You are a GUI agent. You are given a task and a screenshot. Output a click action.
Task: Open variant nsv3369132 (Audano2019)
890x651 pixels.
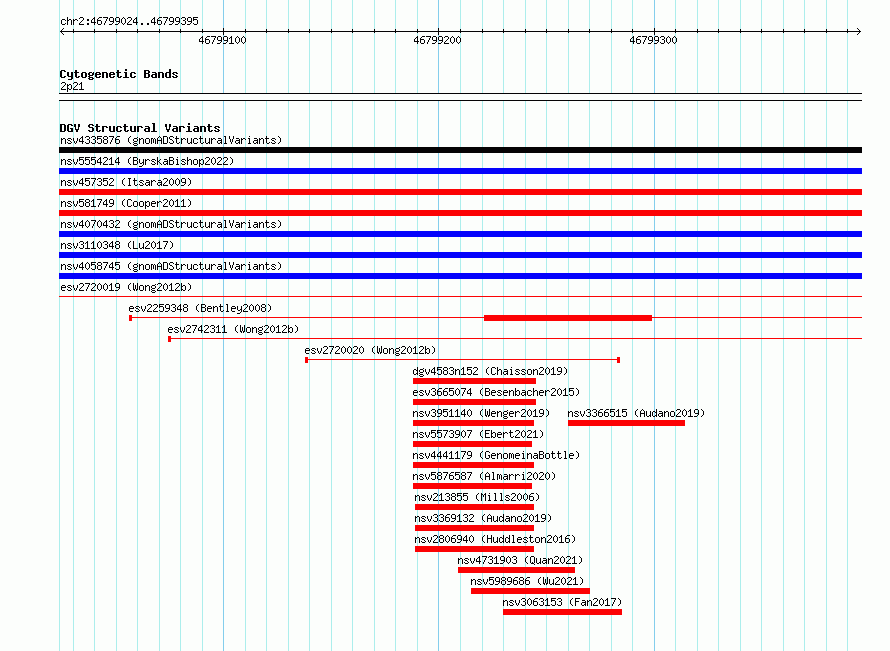pos(483,518)
